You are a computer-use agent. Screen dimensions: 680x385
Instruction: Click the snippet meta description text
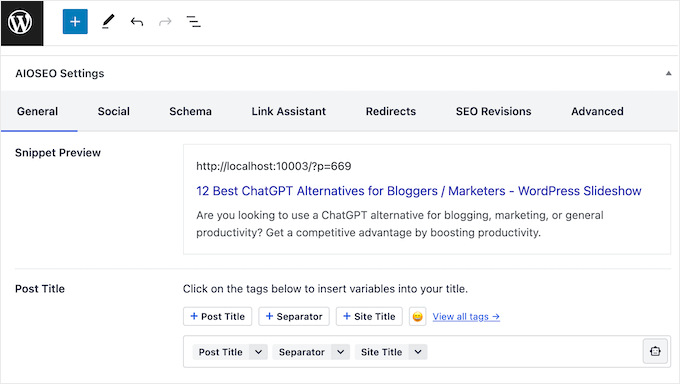point(399,224)
